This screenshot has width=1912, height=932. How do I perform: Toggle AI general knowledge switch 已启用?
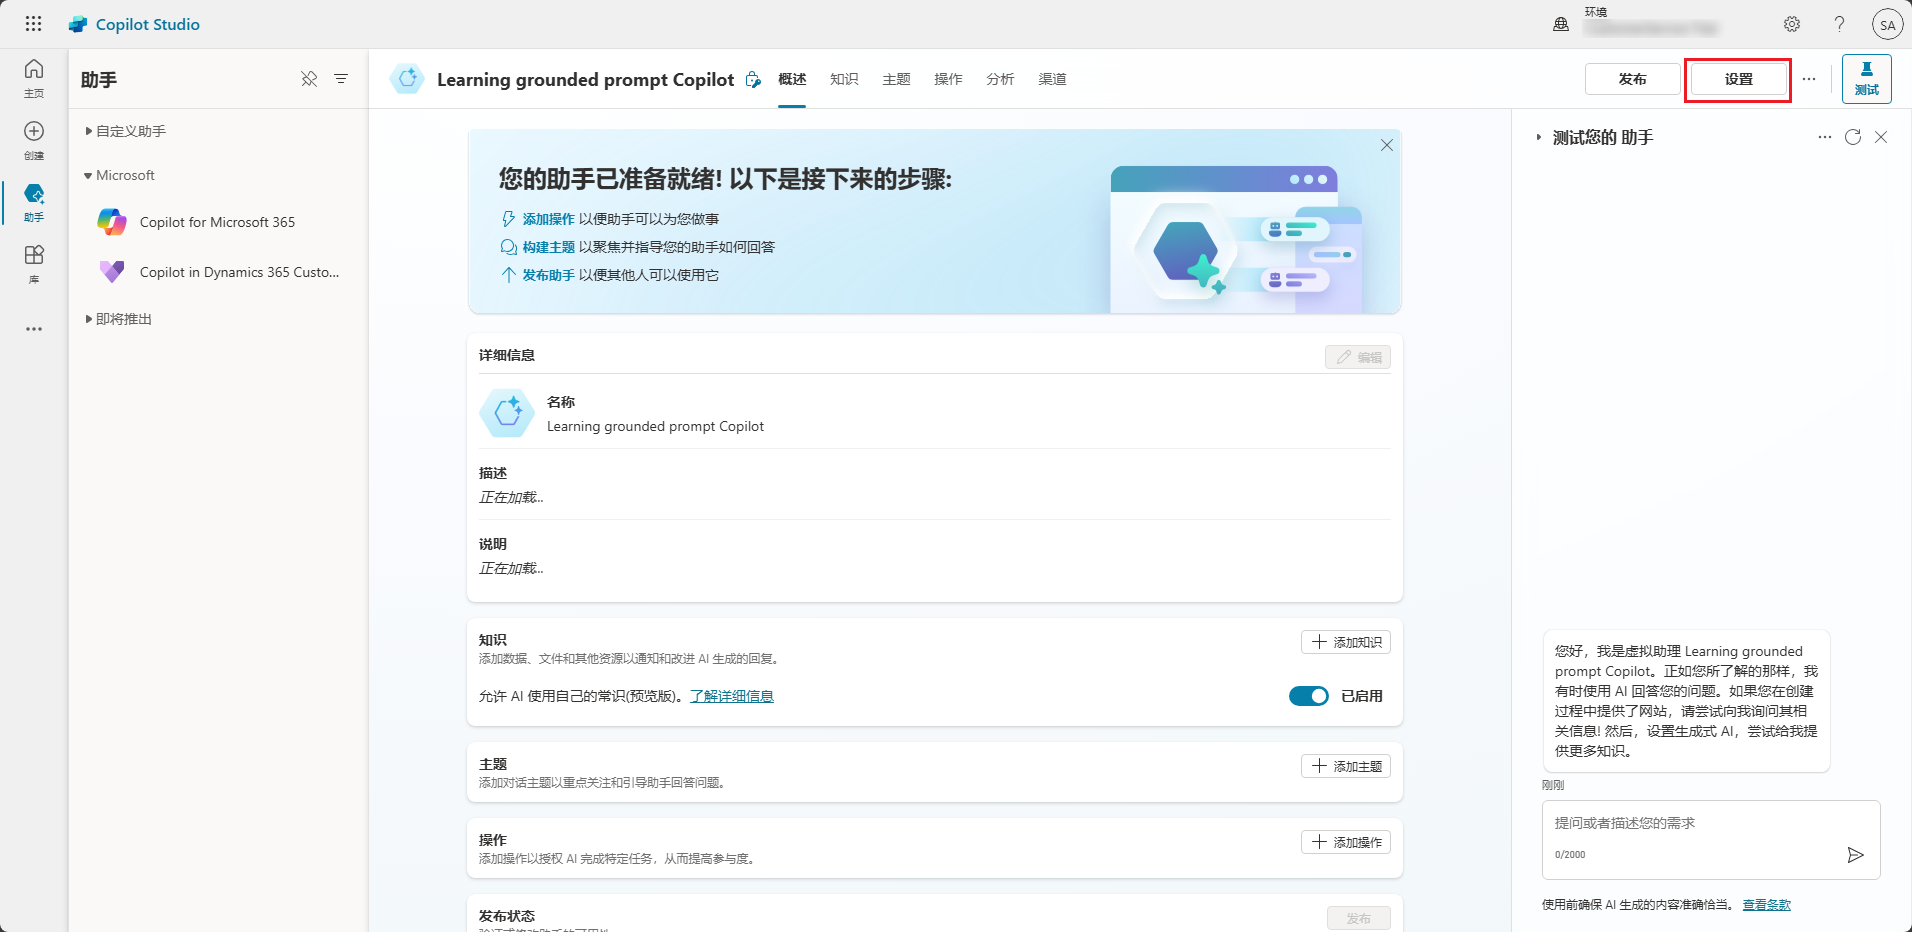[x=1308, y=696]
